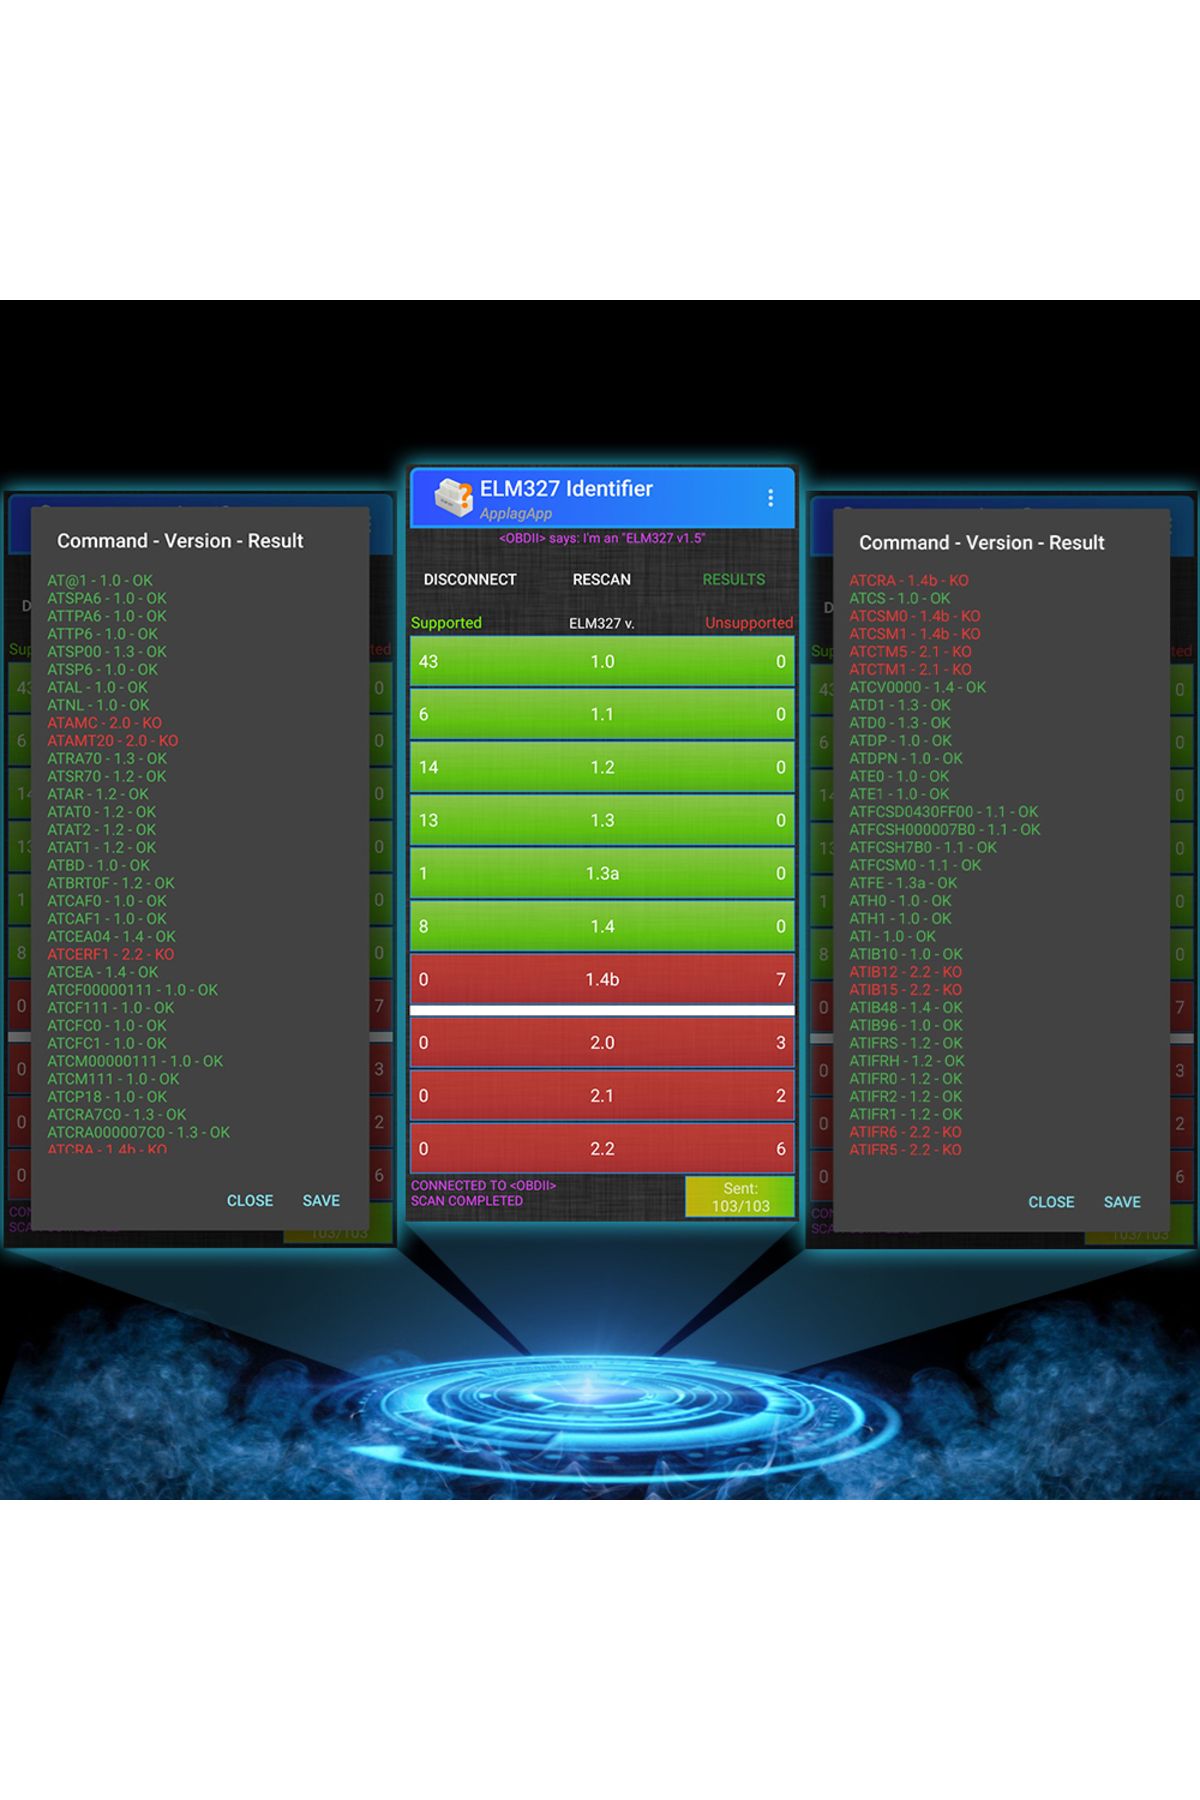Click the 'ATCRA000007C0 - 1.3 - OK' entry
This screenshot has width=1200, height=1800.
(x=138, y=1132)
